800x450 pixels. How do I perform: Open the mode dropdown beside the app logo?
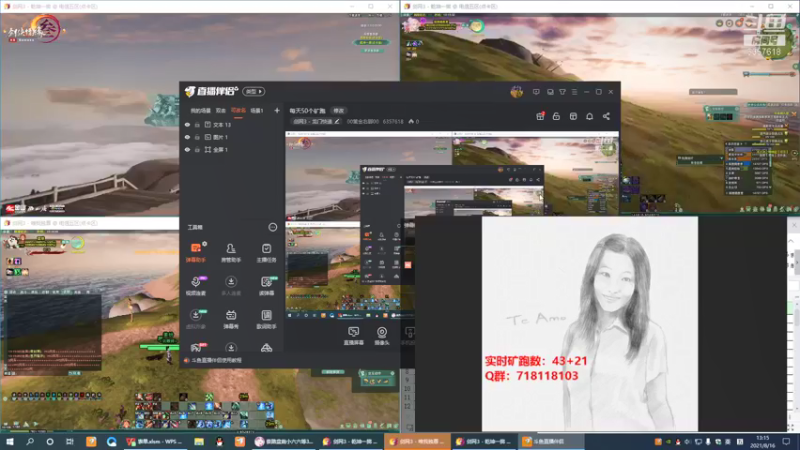point(254,91)
